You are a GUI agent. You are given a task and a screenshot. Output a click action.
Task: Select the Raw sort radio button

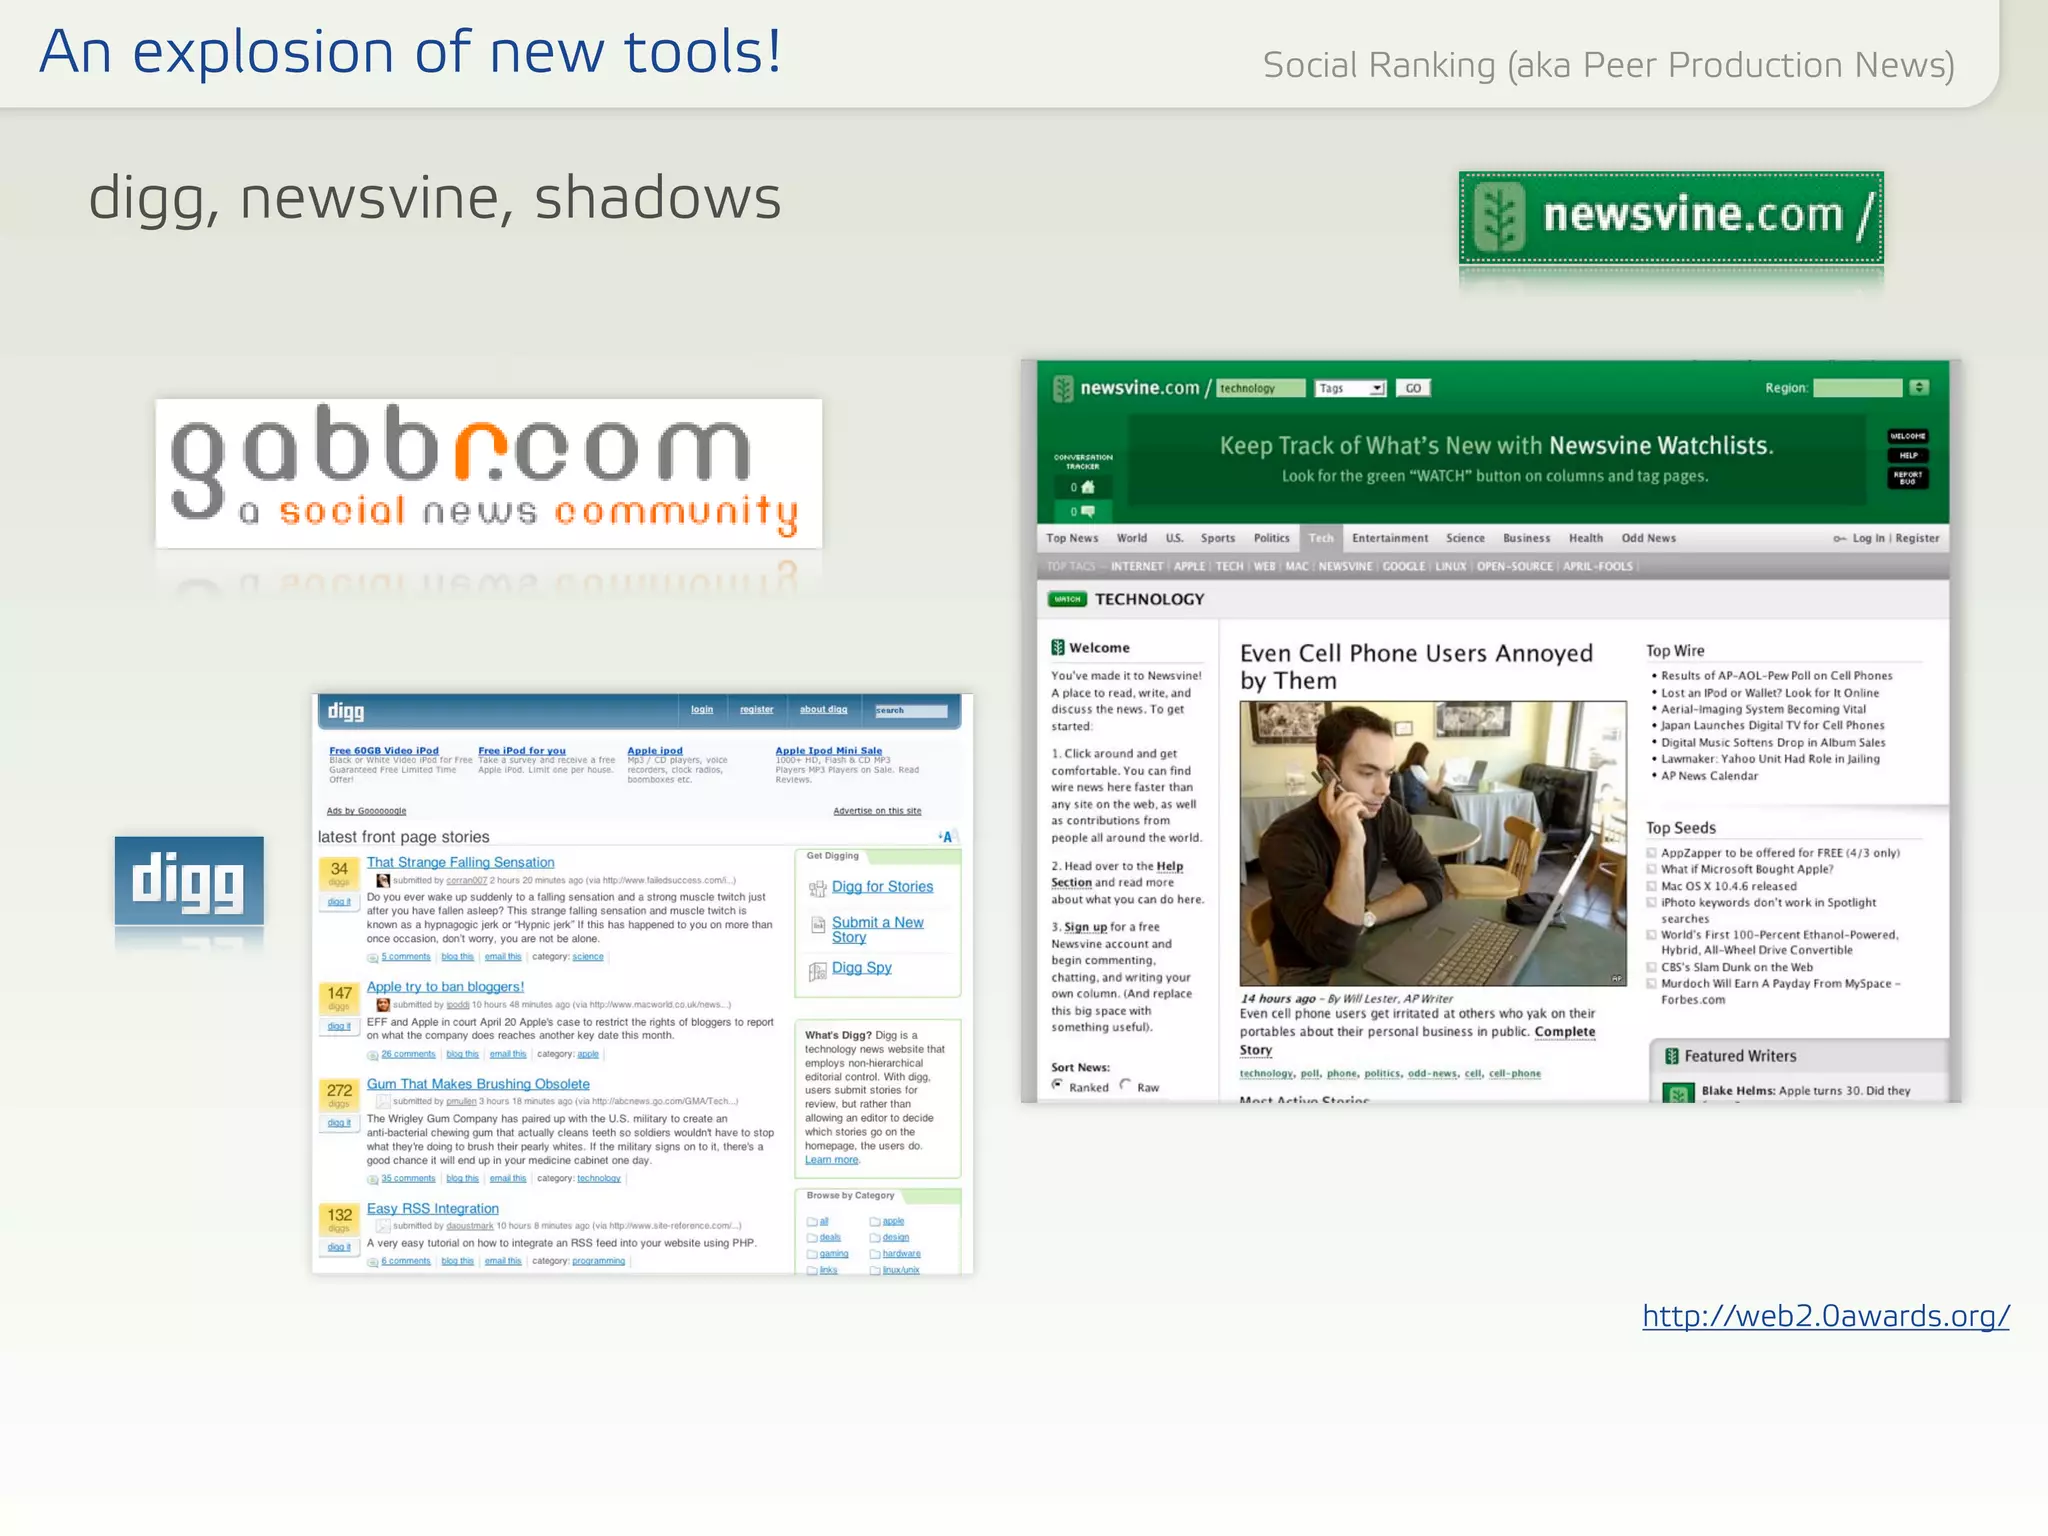coord(1125,1085)
